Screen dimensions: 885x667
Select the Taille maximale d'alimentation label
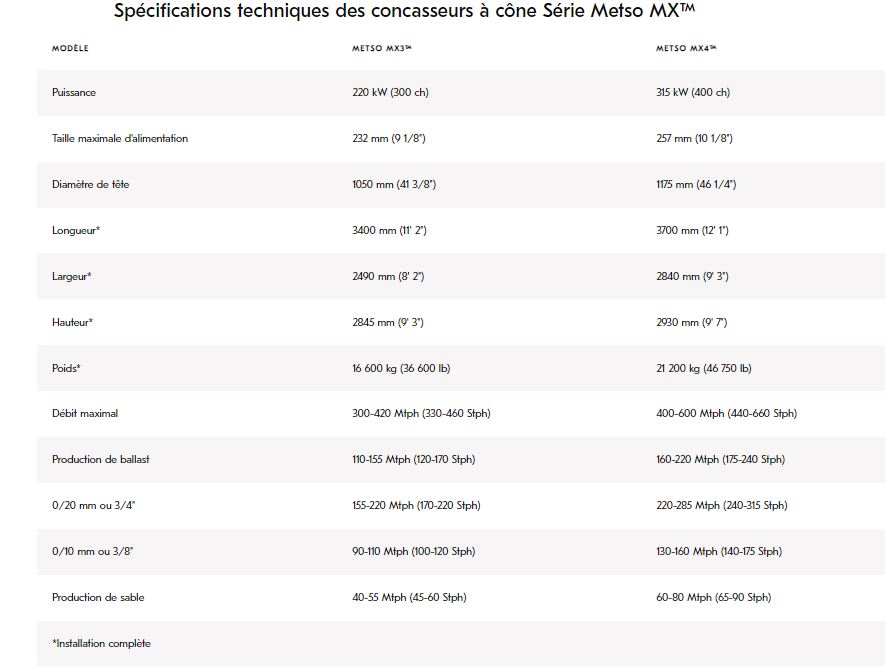pyautogui.click(x=120, y=139)
